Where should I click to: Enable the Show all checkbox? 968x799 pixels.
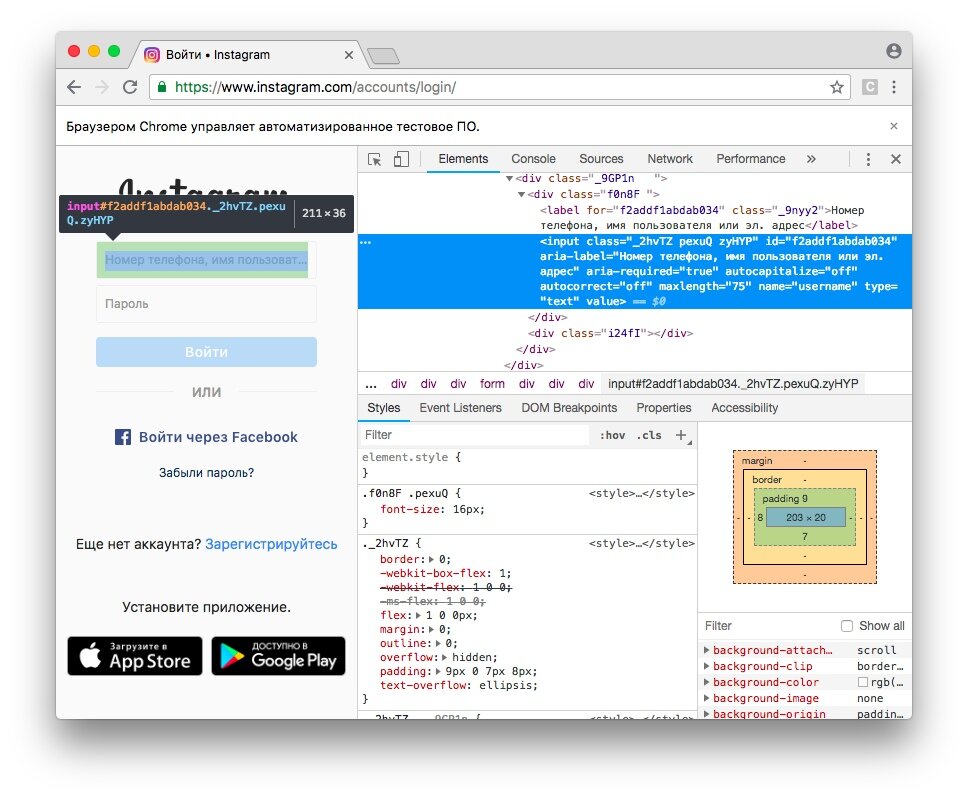point(847,626)
